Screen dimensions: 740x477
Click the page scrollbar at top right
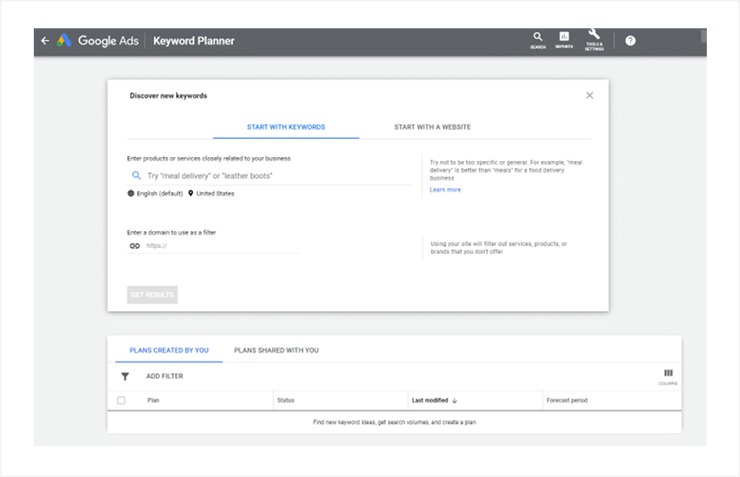pyautogui.click(x=703, y=36)
